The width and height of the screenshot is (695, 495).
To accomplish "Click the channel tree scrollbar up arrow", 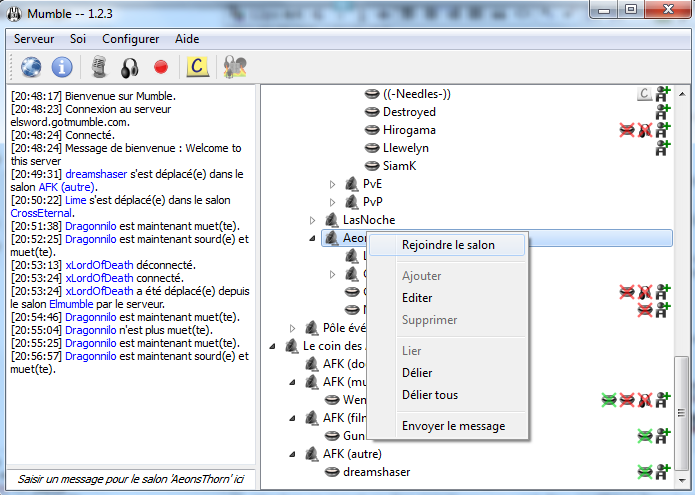I will 682,94.
